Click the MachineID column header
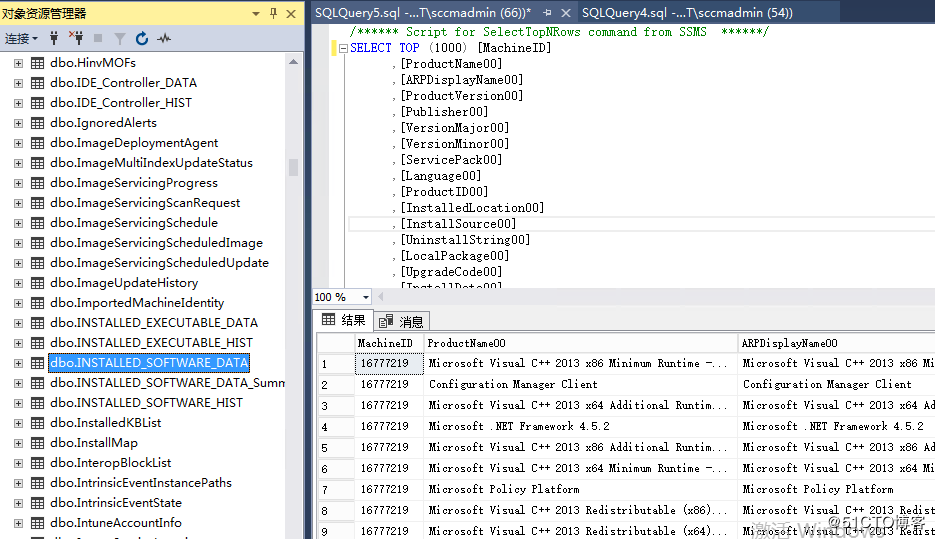Image resolution: width=935 pixels, height=539 pixels. (389, 343)
